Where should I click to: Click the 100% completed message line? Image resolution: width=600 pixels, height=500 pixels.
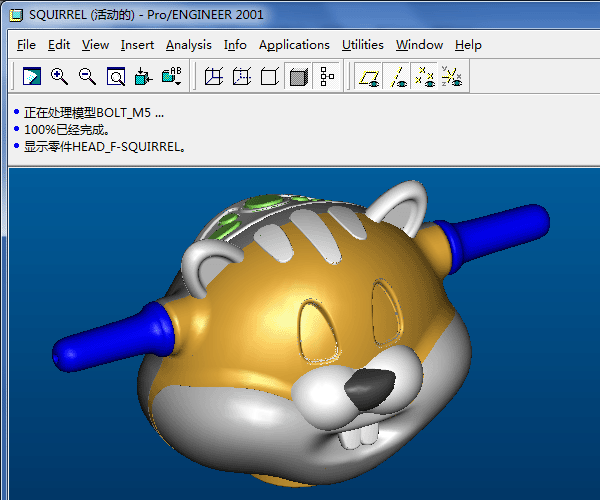pyautogui.click(x=67, y=130)
